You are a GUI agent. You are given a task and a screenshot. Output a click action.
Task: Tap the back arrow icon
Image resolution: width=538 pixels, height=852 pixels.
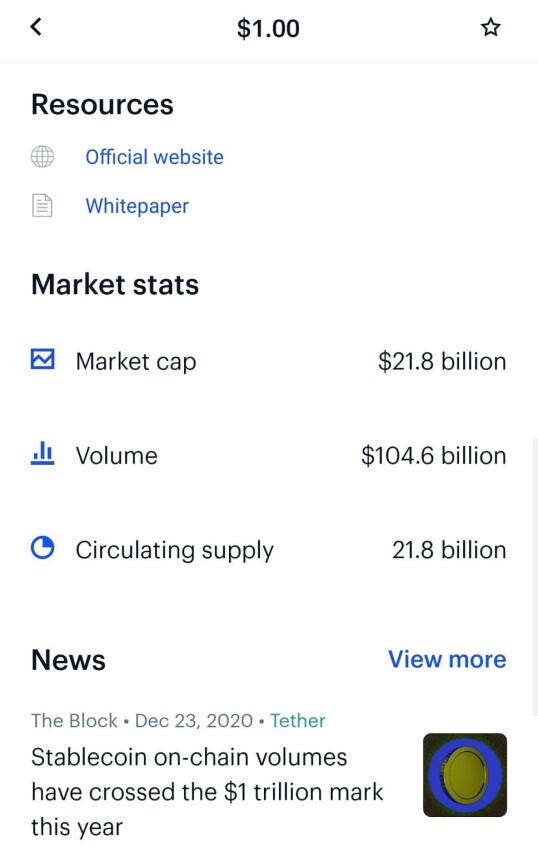pyautogui.click(x=36, y=27)
